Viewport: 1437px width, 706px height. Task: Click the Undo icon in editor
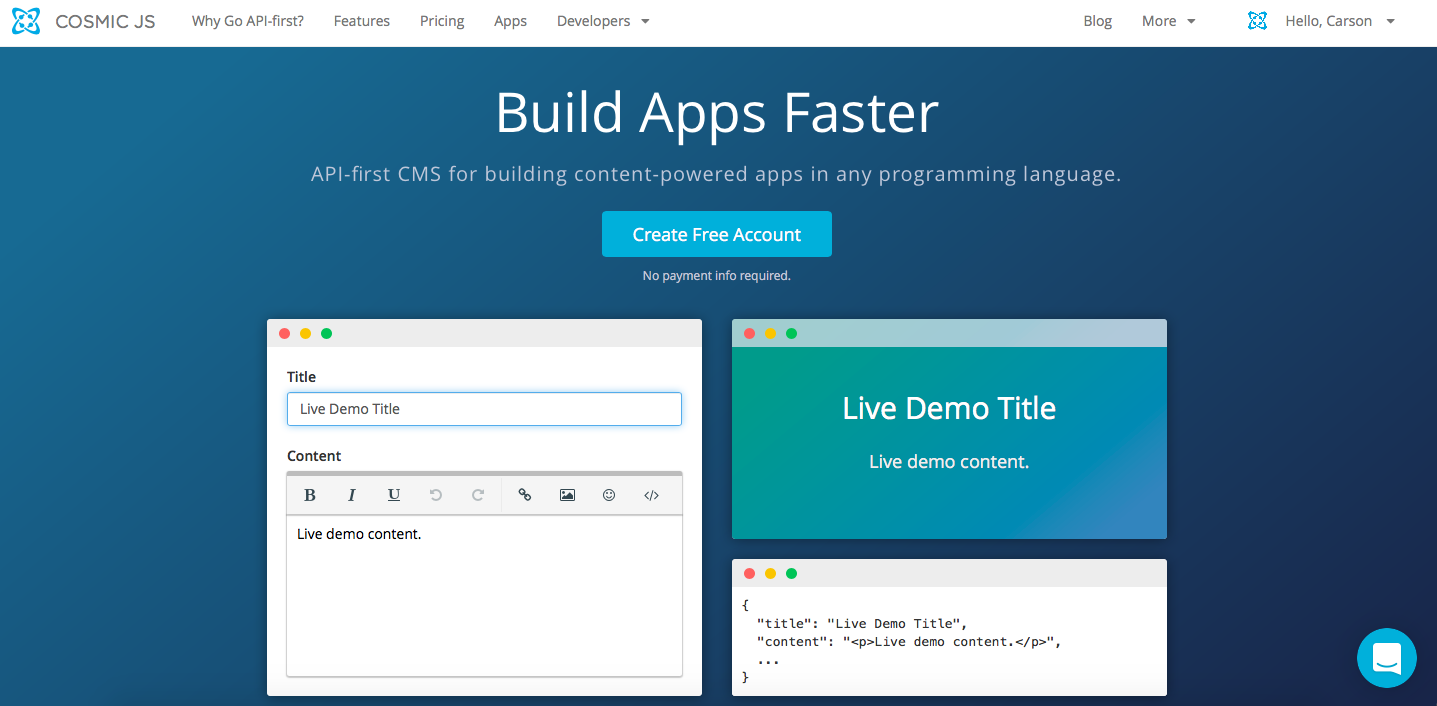click(x=436, y=495)
